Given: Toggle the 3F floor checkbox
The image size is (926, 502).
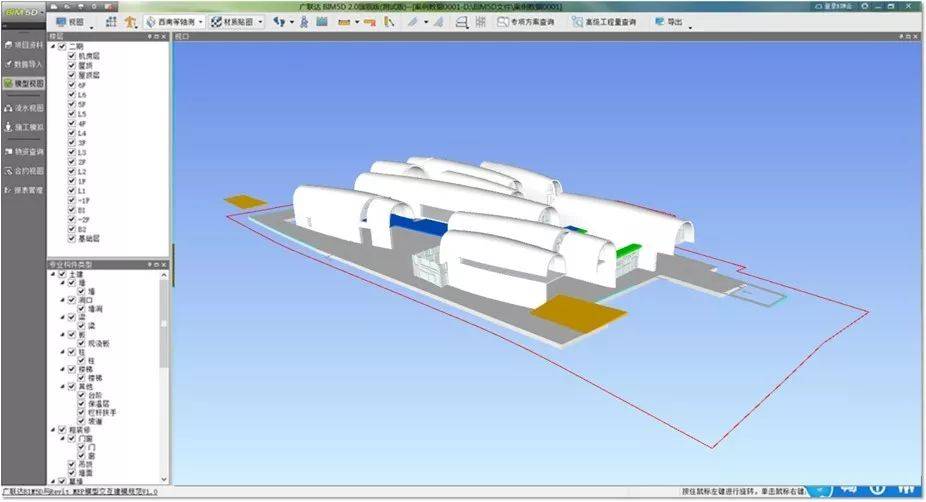Looking at the screenshot, I should tap(72, 143).
